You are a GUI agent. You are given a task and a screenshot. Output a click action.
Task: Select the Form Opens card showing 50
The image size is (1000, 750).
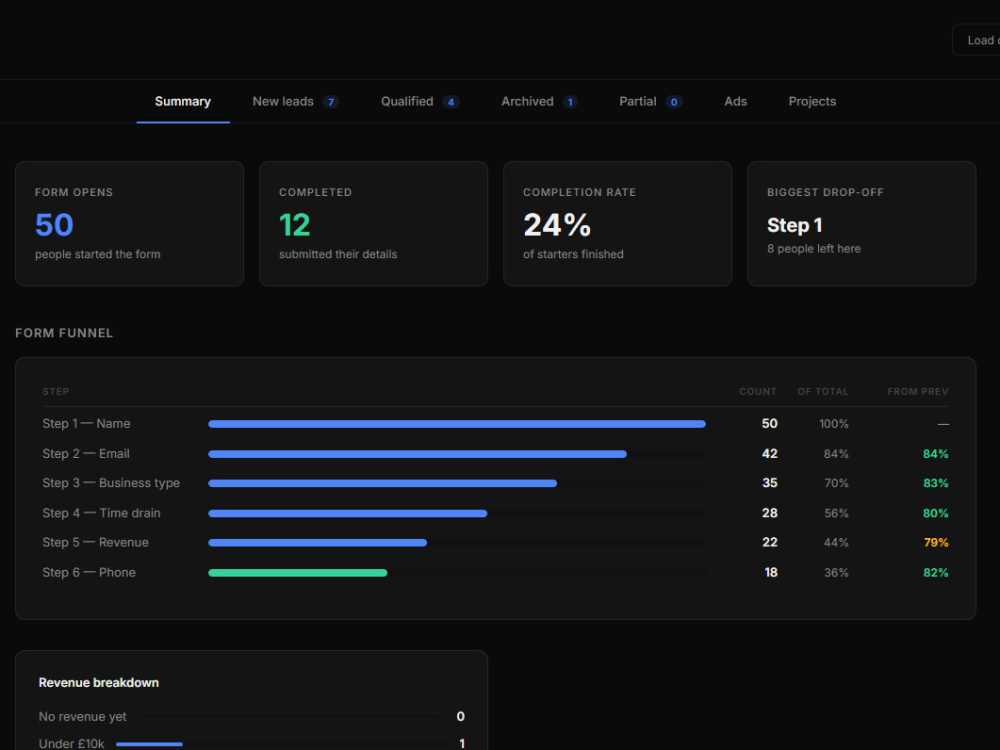click(129, 224)
